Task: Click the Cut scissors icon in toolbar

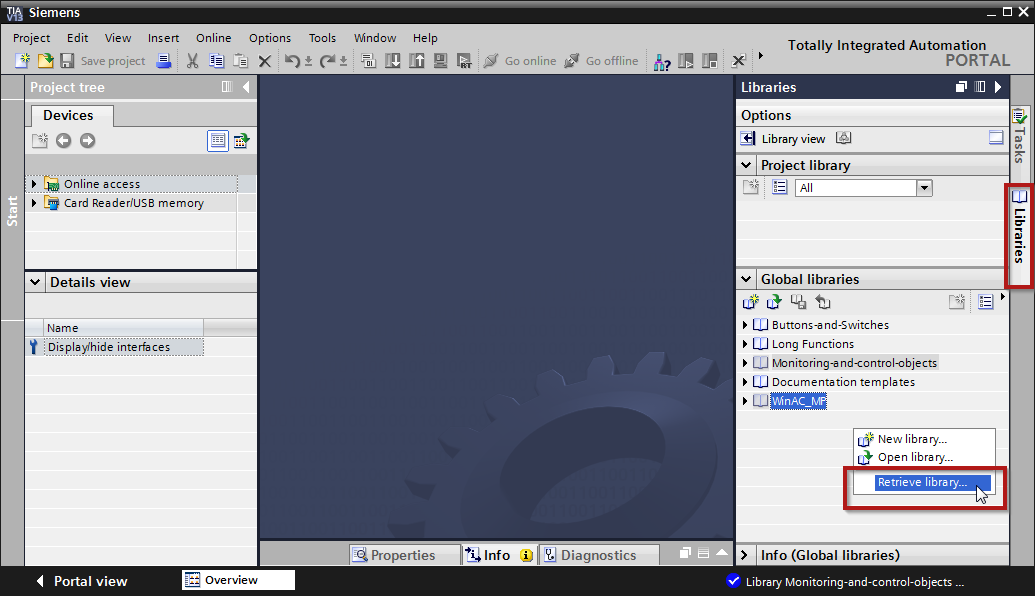Action: click(x=192, y=61)
